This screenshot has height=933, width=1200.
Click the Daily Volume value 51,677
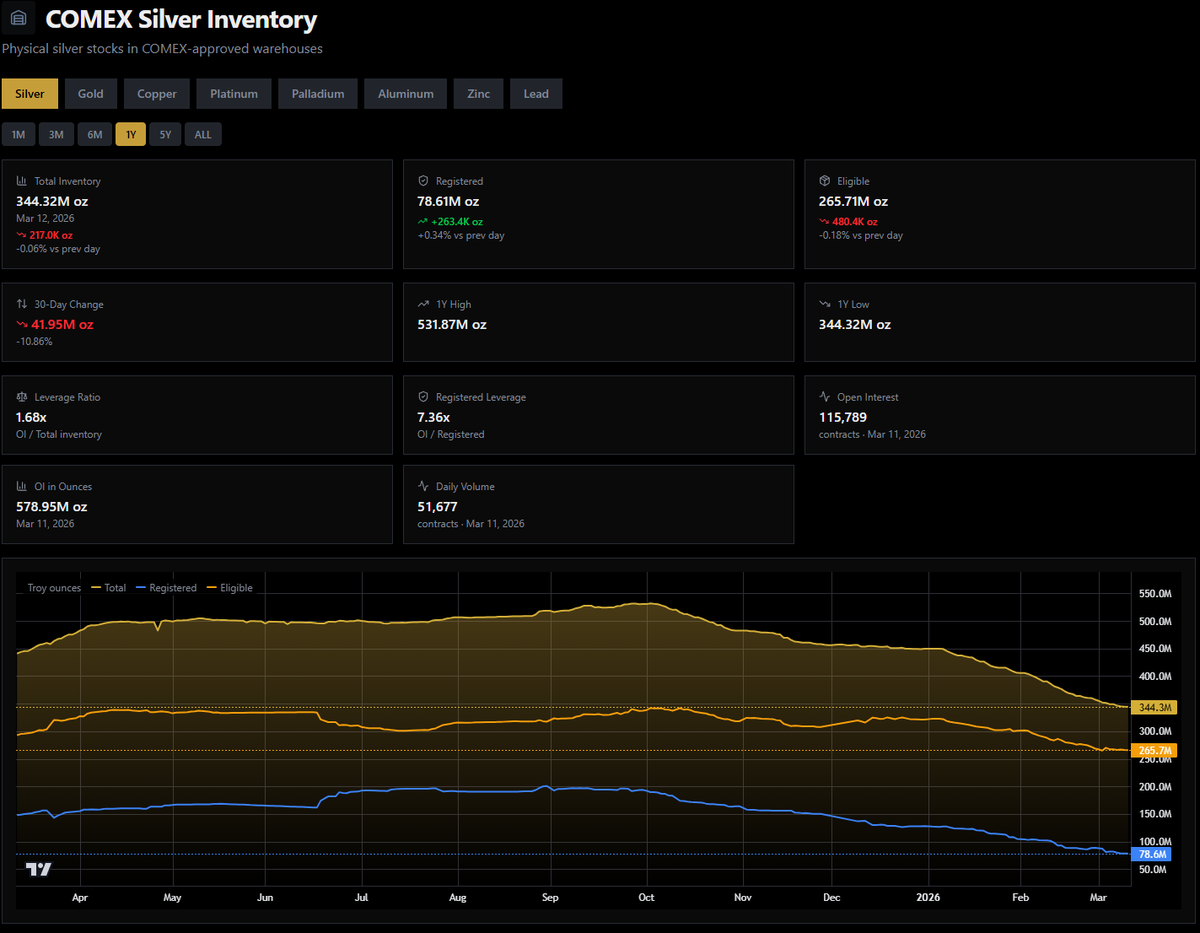point(437,506)
